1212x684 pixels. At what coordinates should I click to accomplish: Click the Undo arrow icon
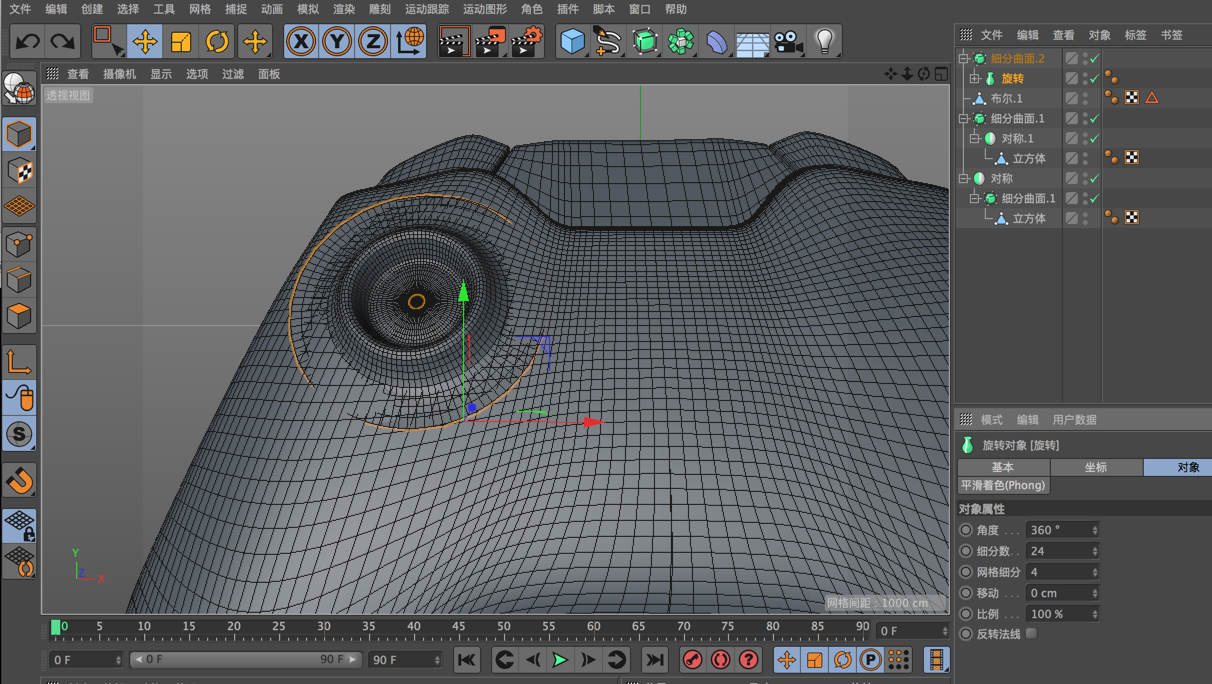[x=27, y=41]
